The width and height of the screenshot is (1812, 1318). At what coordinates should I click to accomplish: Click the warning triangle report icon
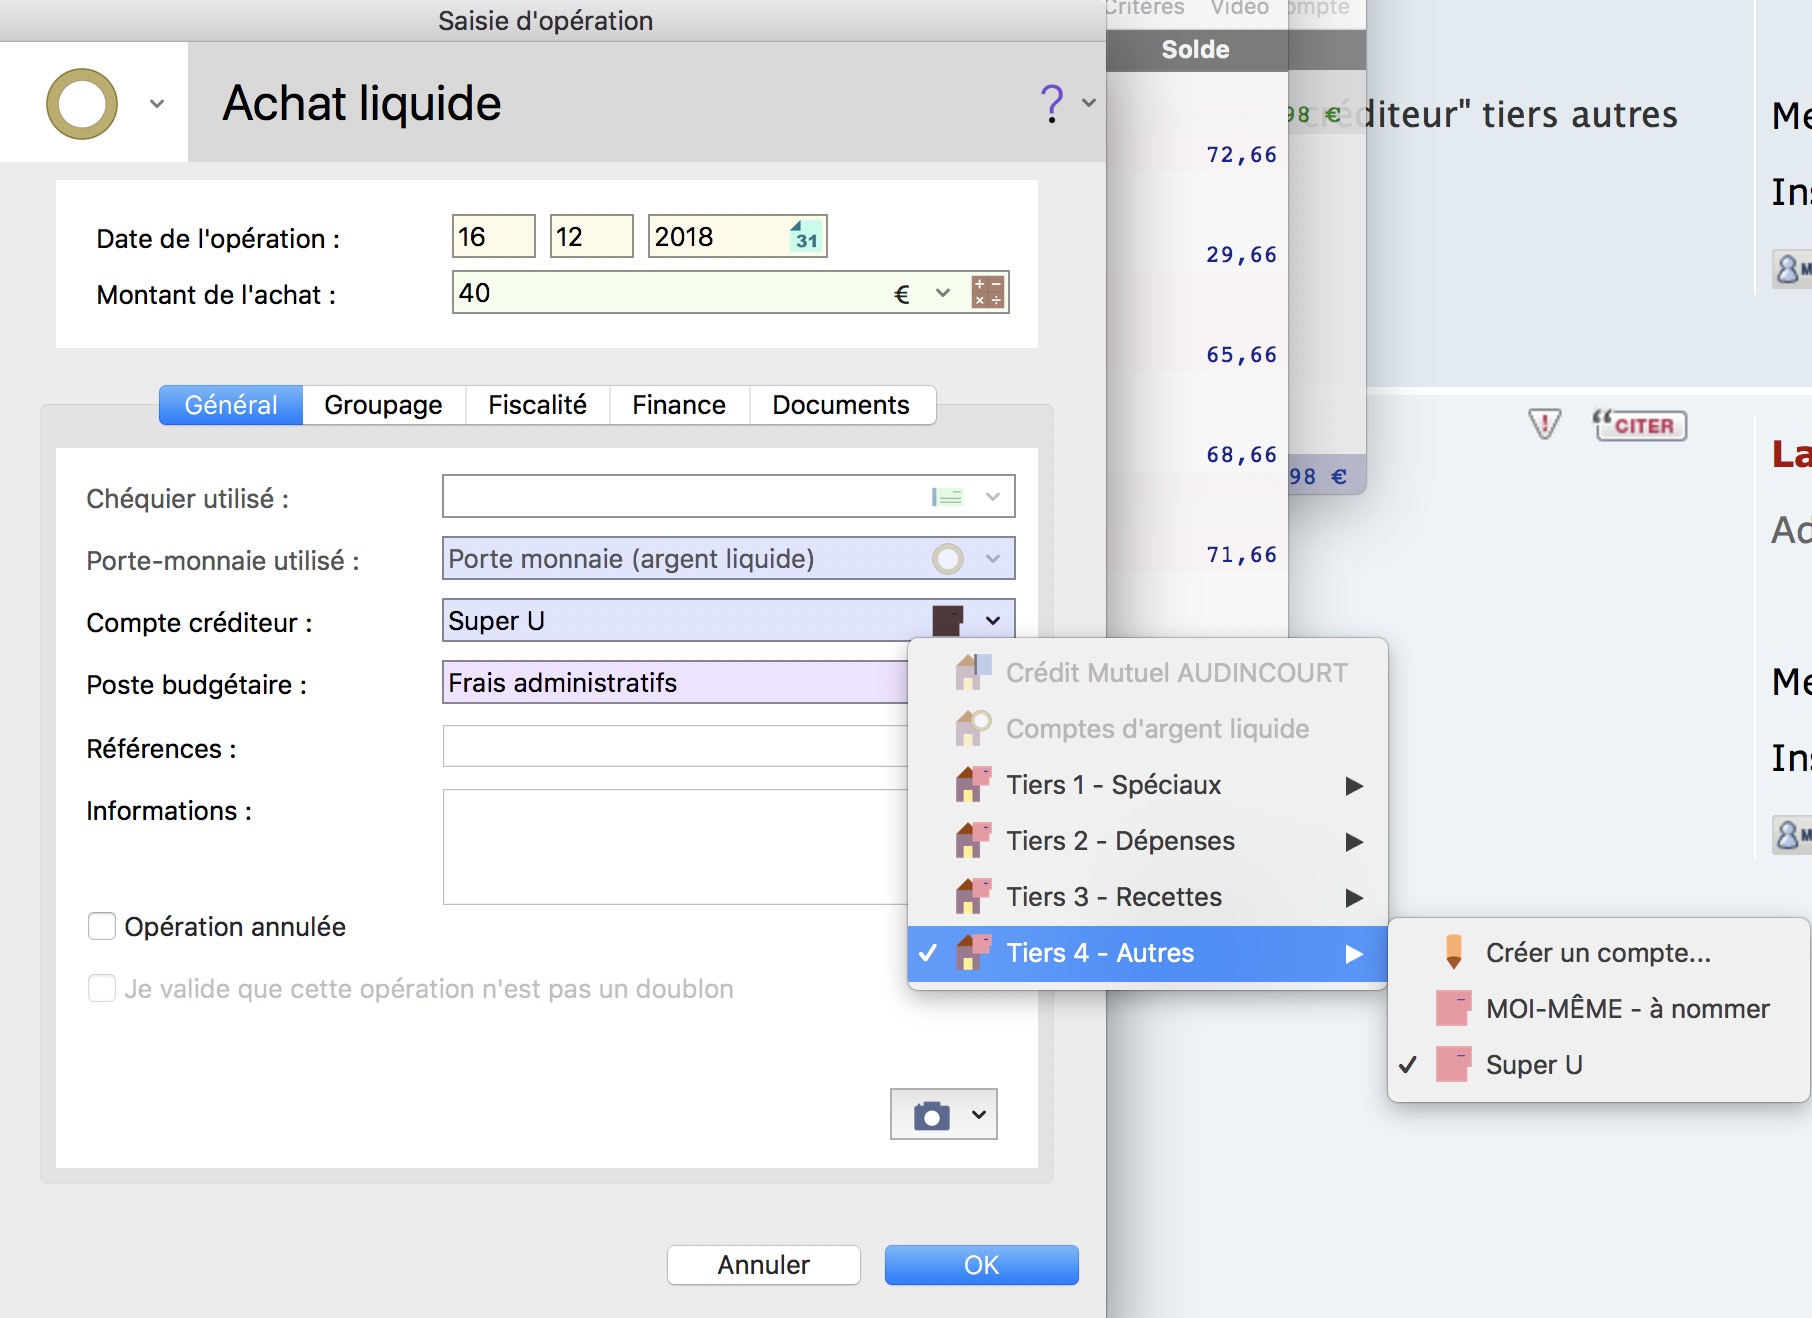(1545, 424)
